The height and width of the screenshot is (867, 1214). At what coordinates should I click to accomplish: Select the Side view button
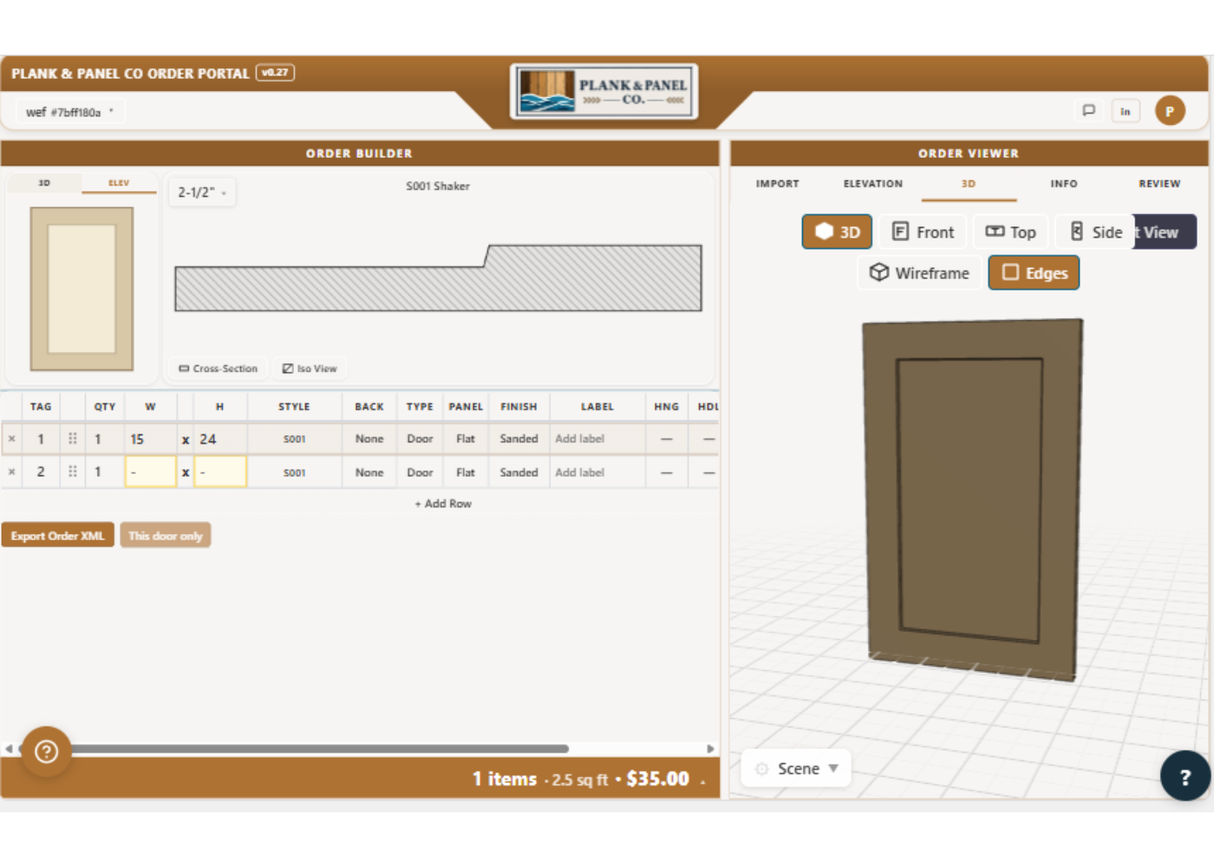[x=1096, y=232]
